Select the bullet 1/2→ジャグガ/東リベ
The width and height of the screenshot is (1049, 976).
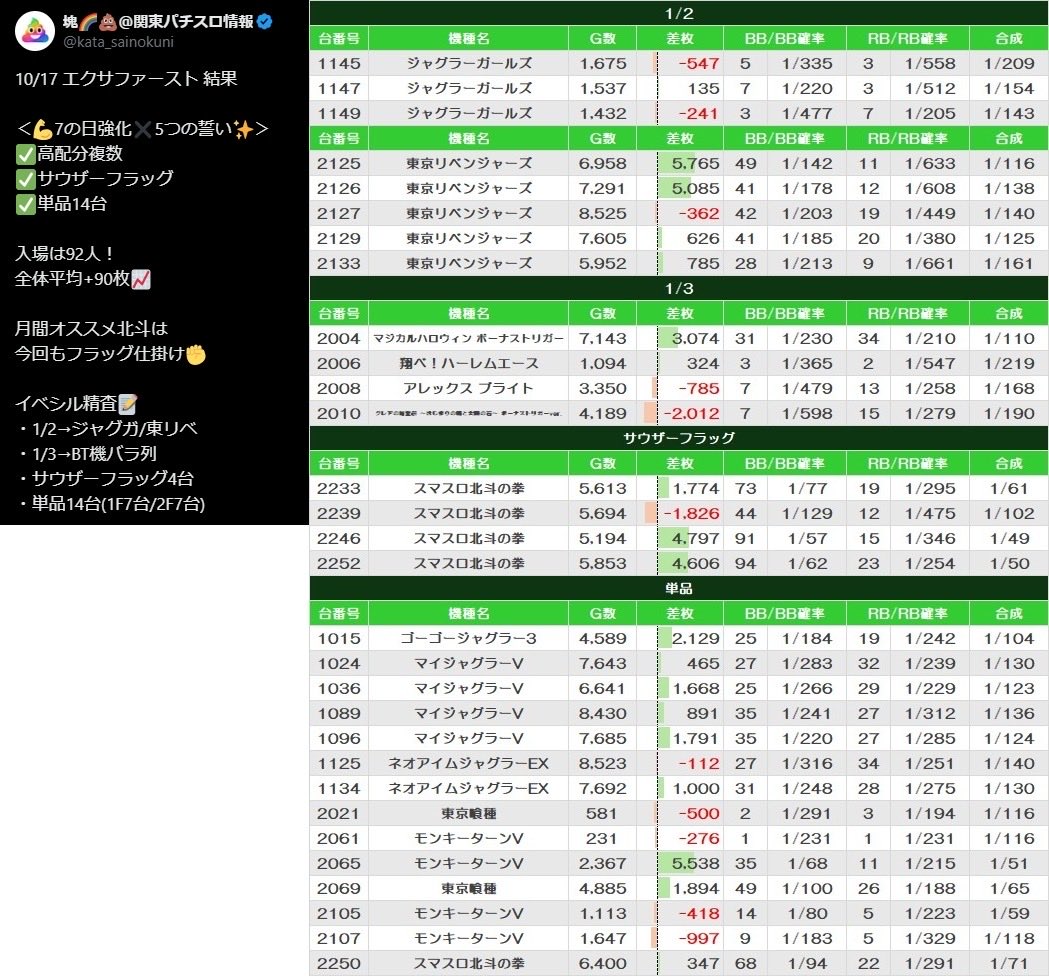(108, 429)
